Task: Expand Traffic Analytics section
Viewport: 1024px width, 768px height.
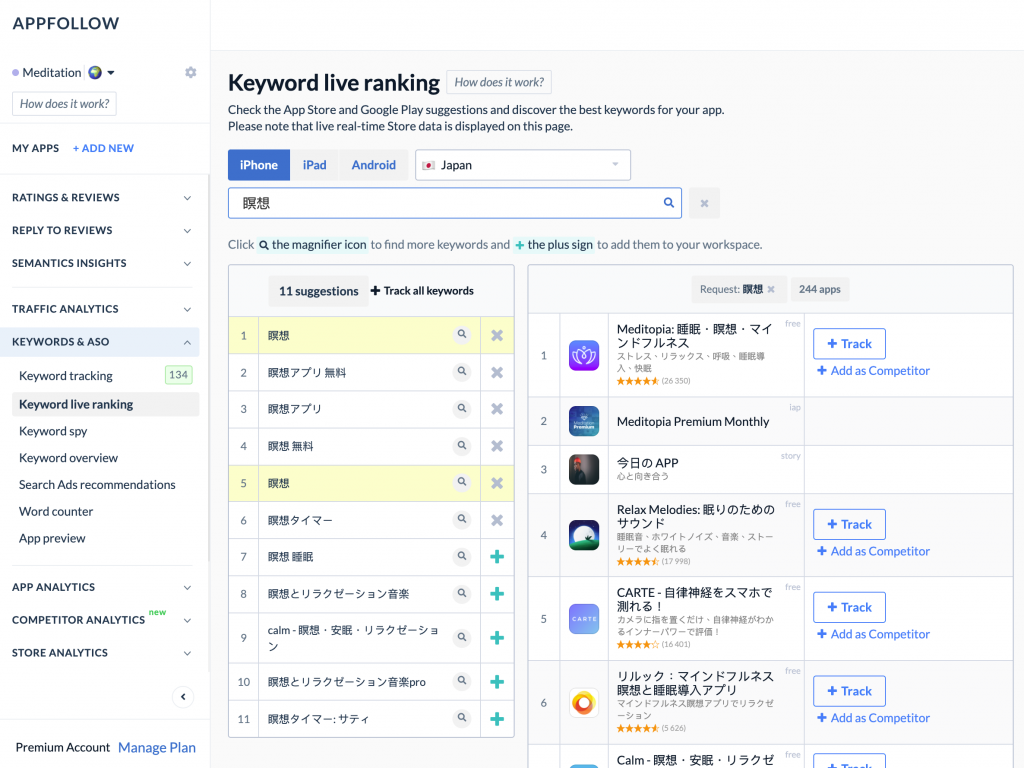Action: click(x=102, y=309)
